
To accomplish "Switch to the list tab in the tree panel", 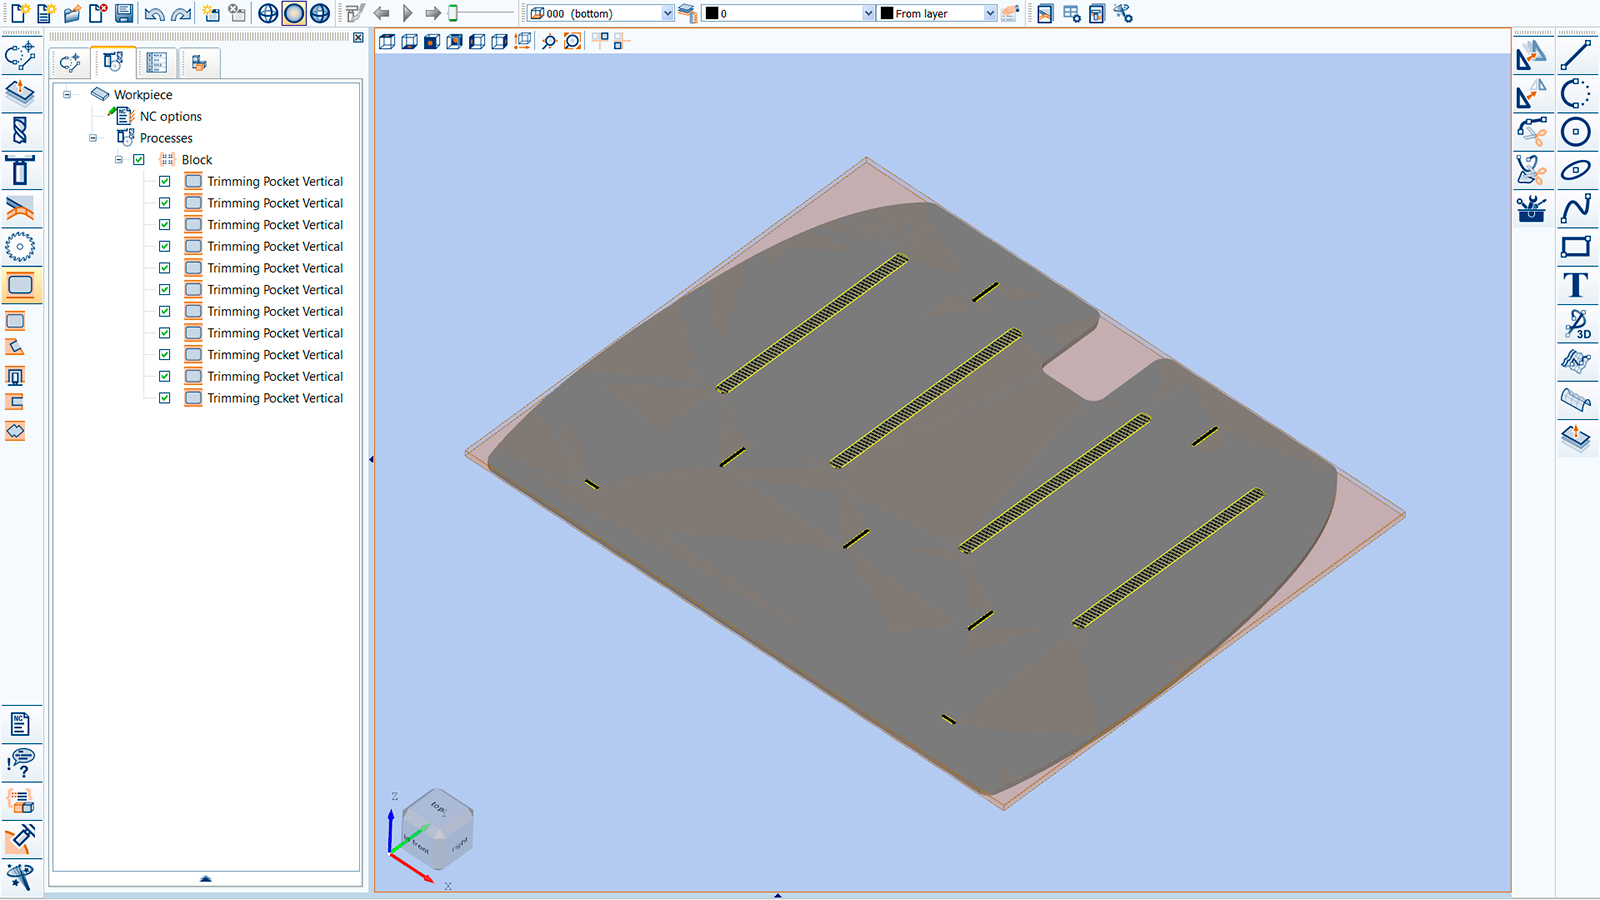I will (x=155, y=62).
